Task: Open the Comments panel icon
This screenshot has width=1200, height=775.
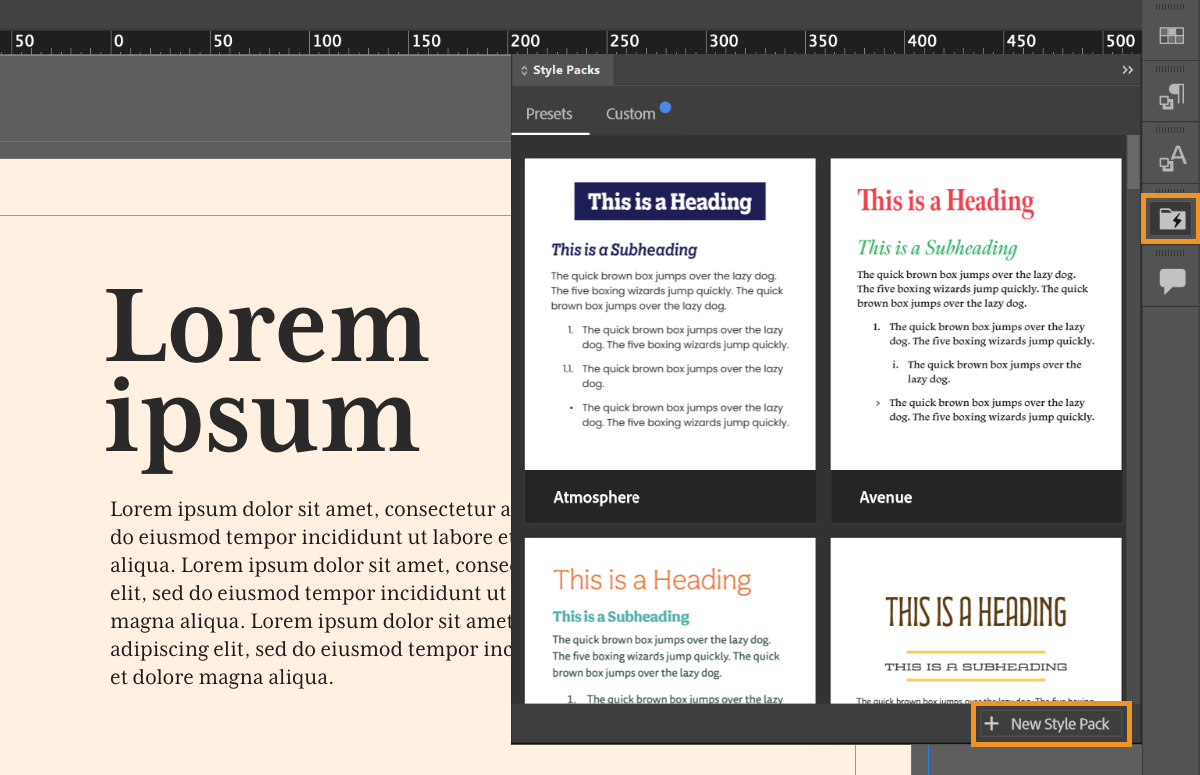Action: point(1171,281)
